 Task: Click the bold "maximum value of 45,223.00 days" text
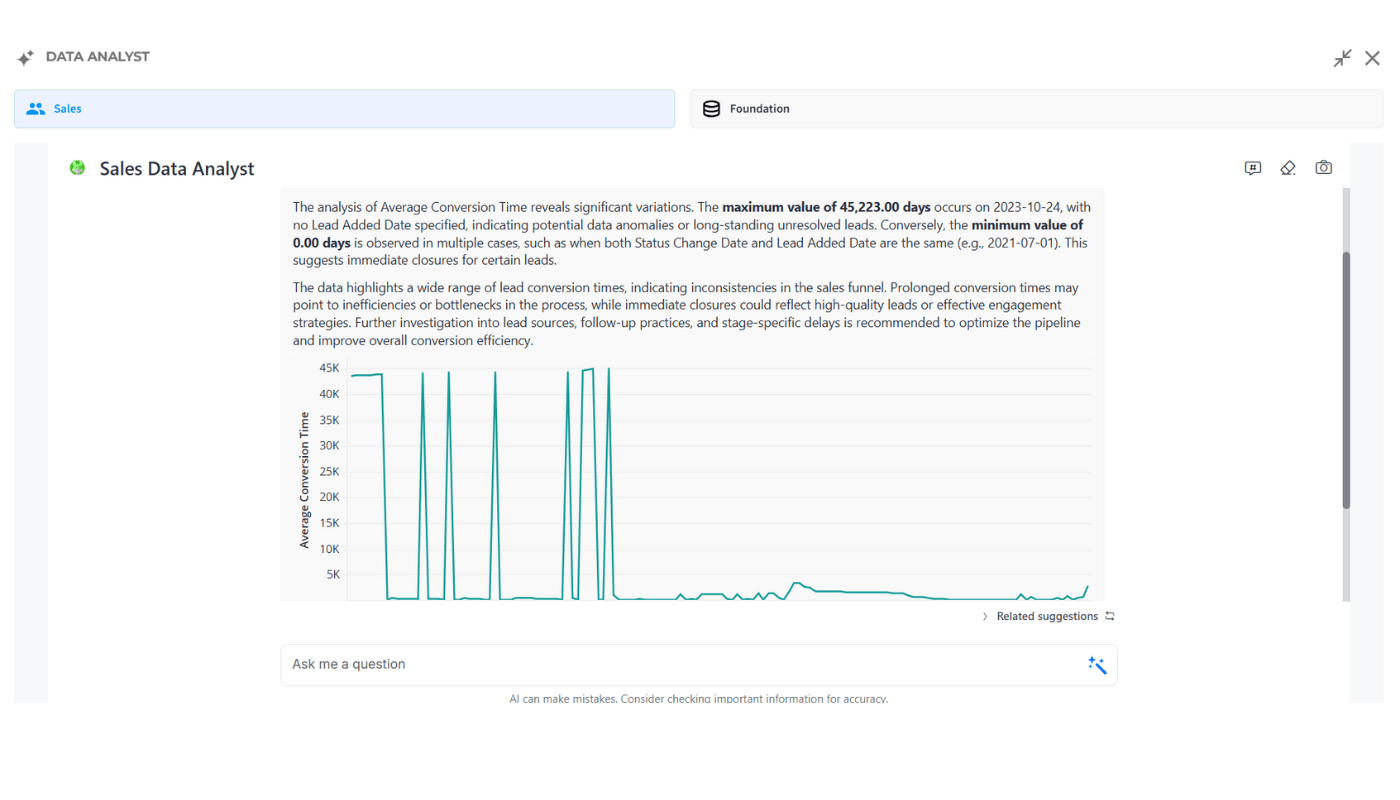[826, 208]
